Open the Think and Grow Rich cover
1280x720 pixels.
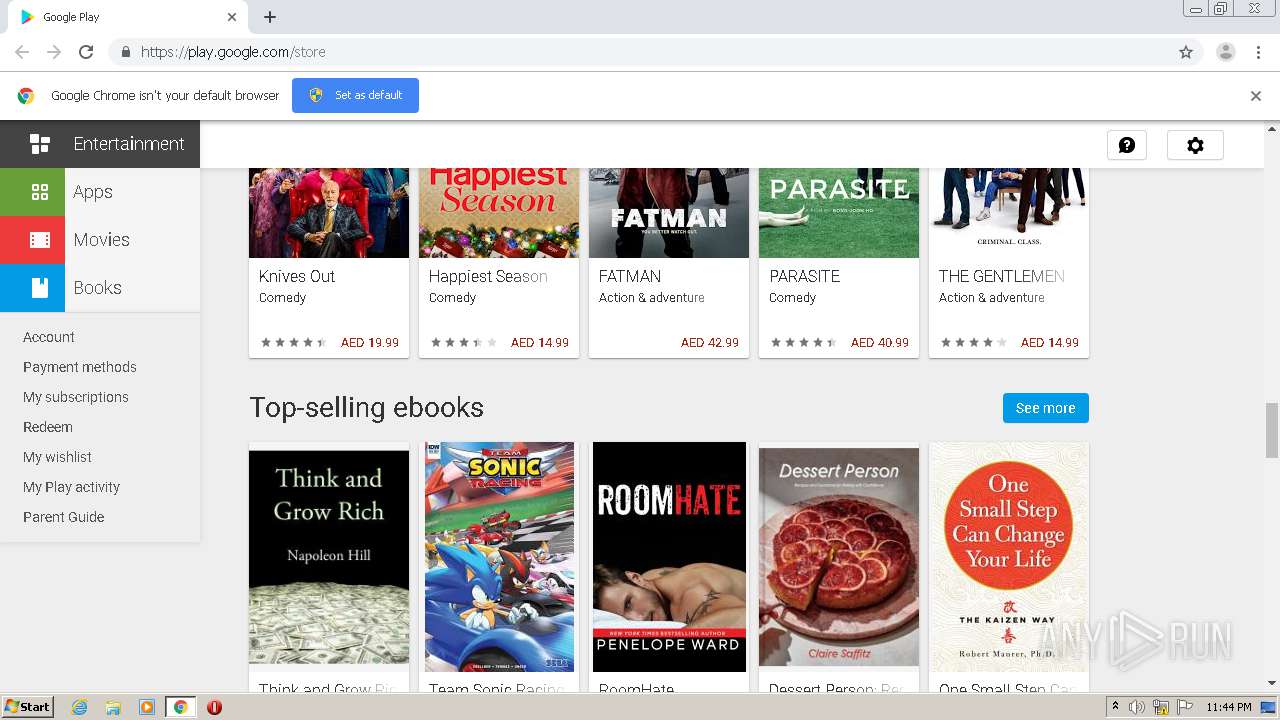click(x=329, y=557)
